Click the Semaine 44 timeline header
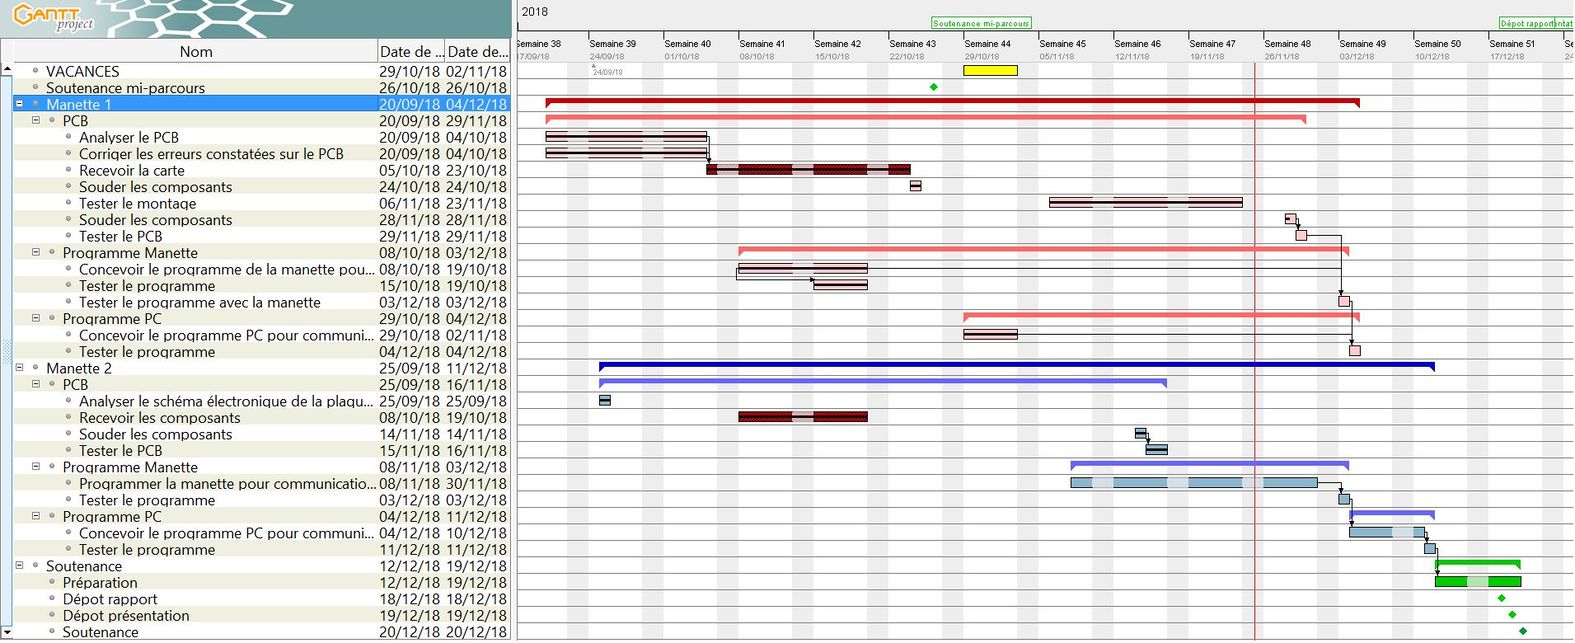The image size is (1575, 643). pyautogui.click(x=987, y=44)
